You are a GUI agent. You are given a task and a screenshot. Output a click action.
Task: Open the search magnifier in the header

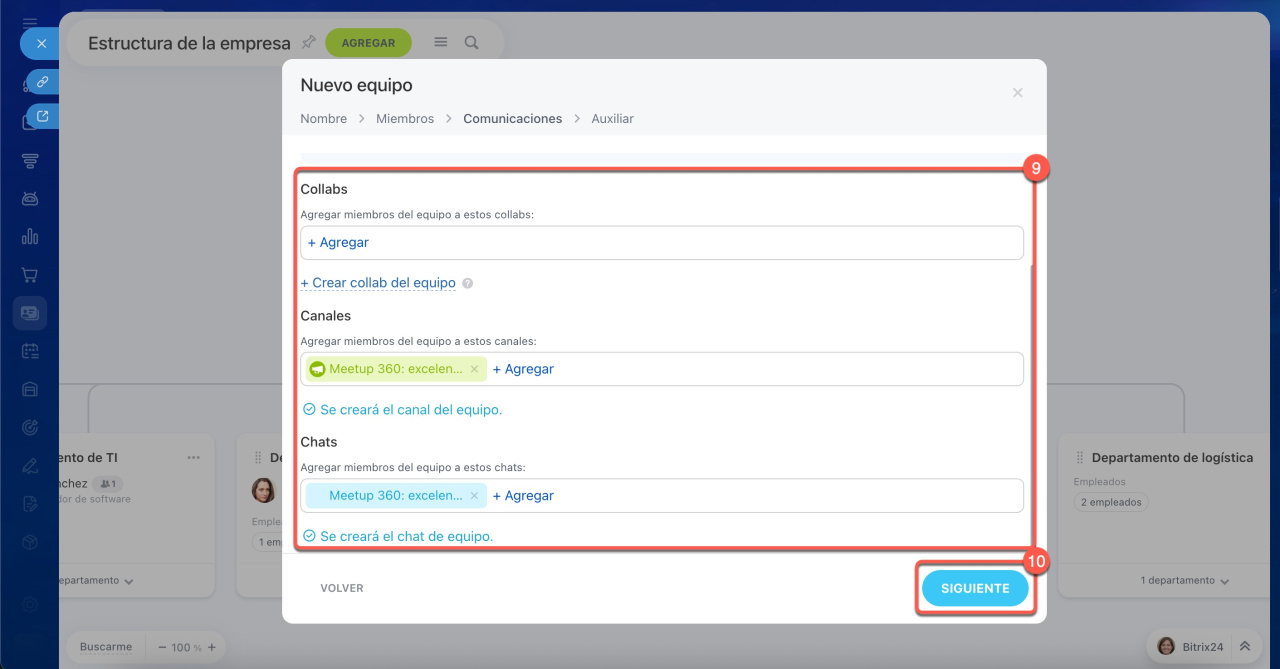(x=471, y=43)
